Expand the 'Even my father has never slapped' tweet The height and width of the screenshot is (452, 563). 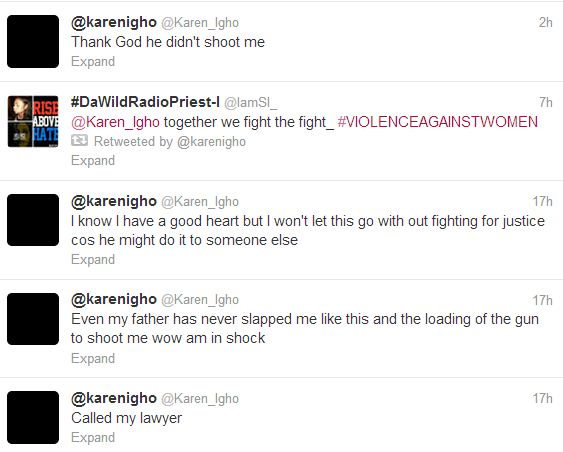pos(93,358)
